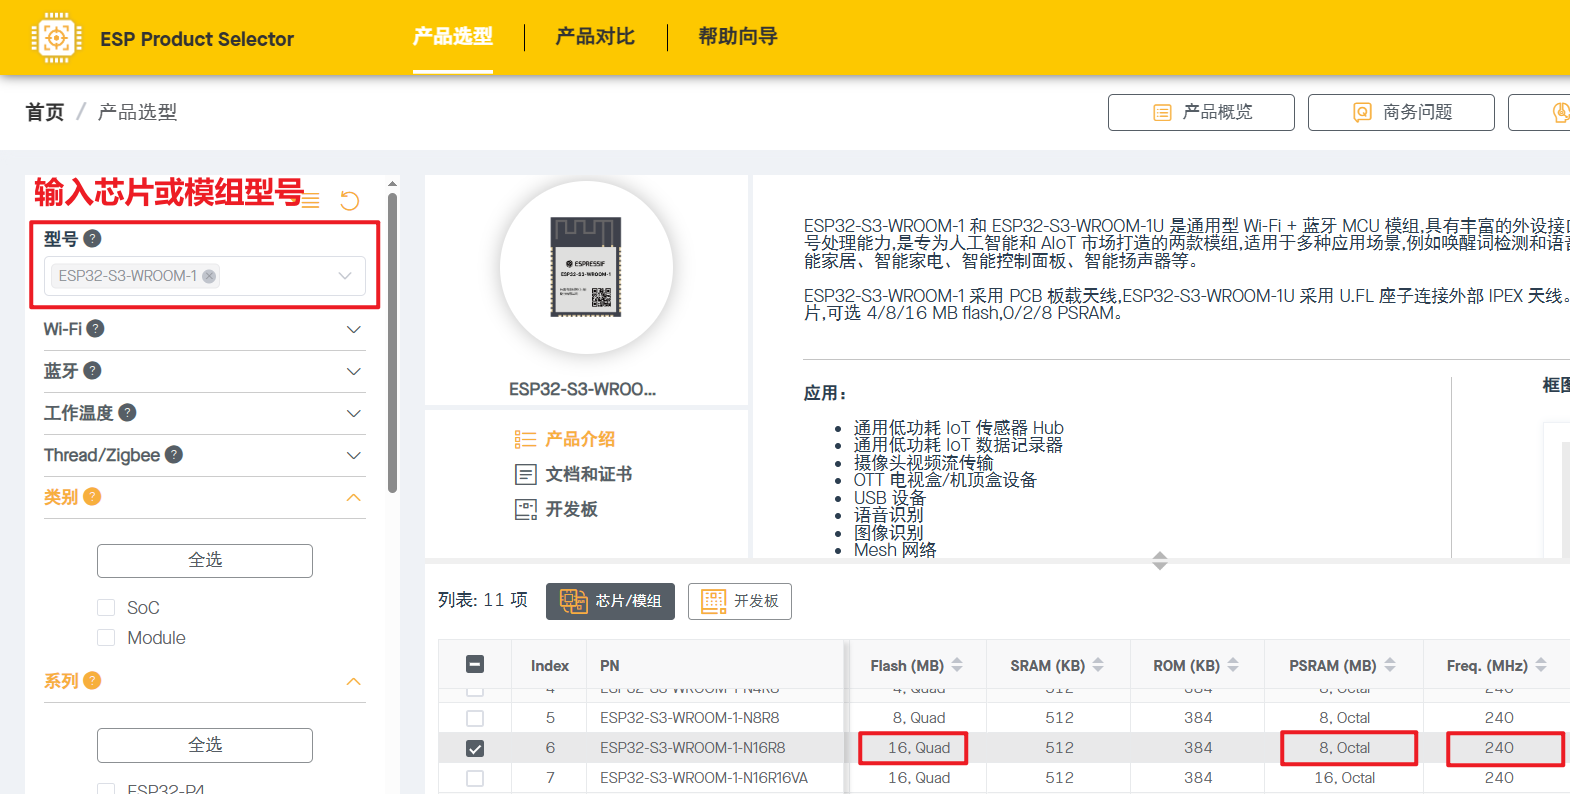Screen dimensions: 1570x794
Task: Click the Index column header
Action: 550,665
